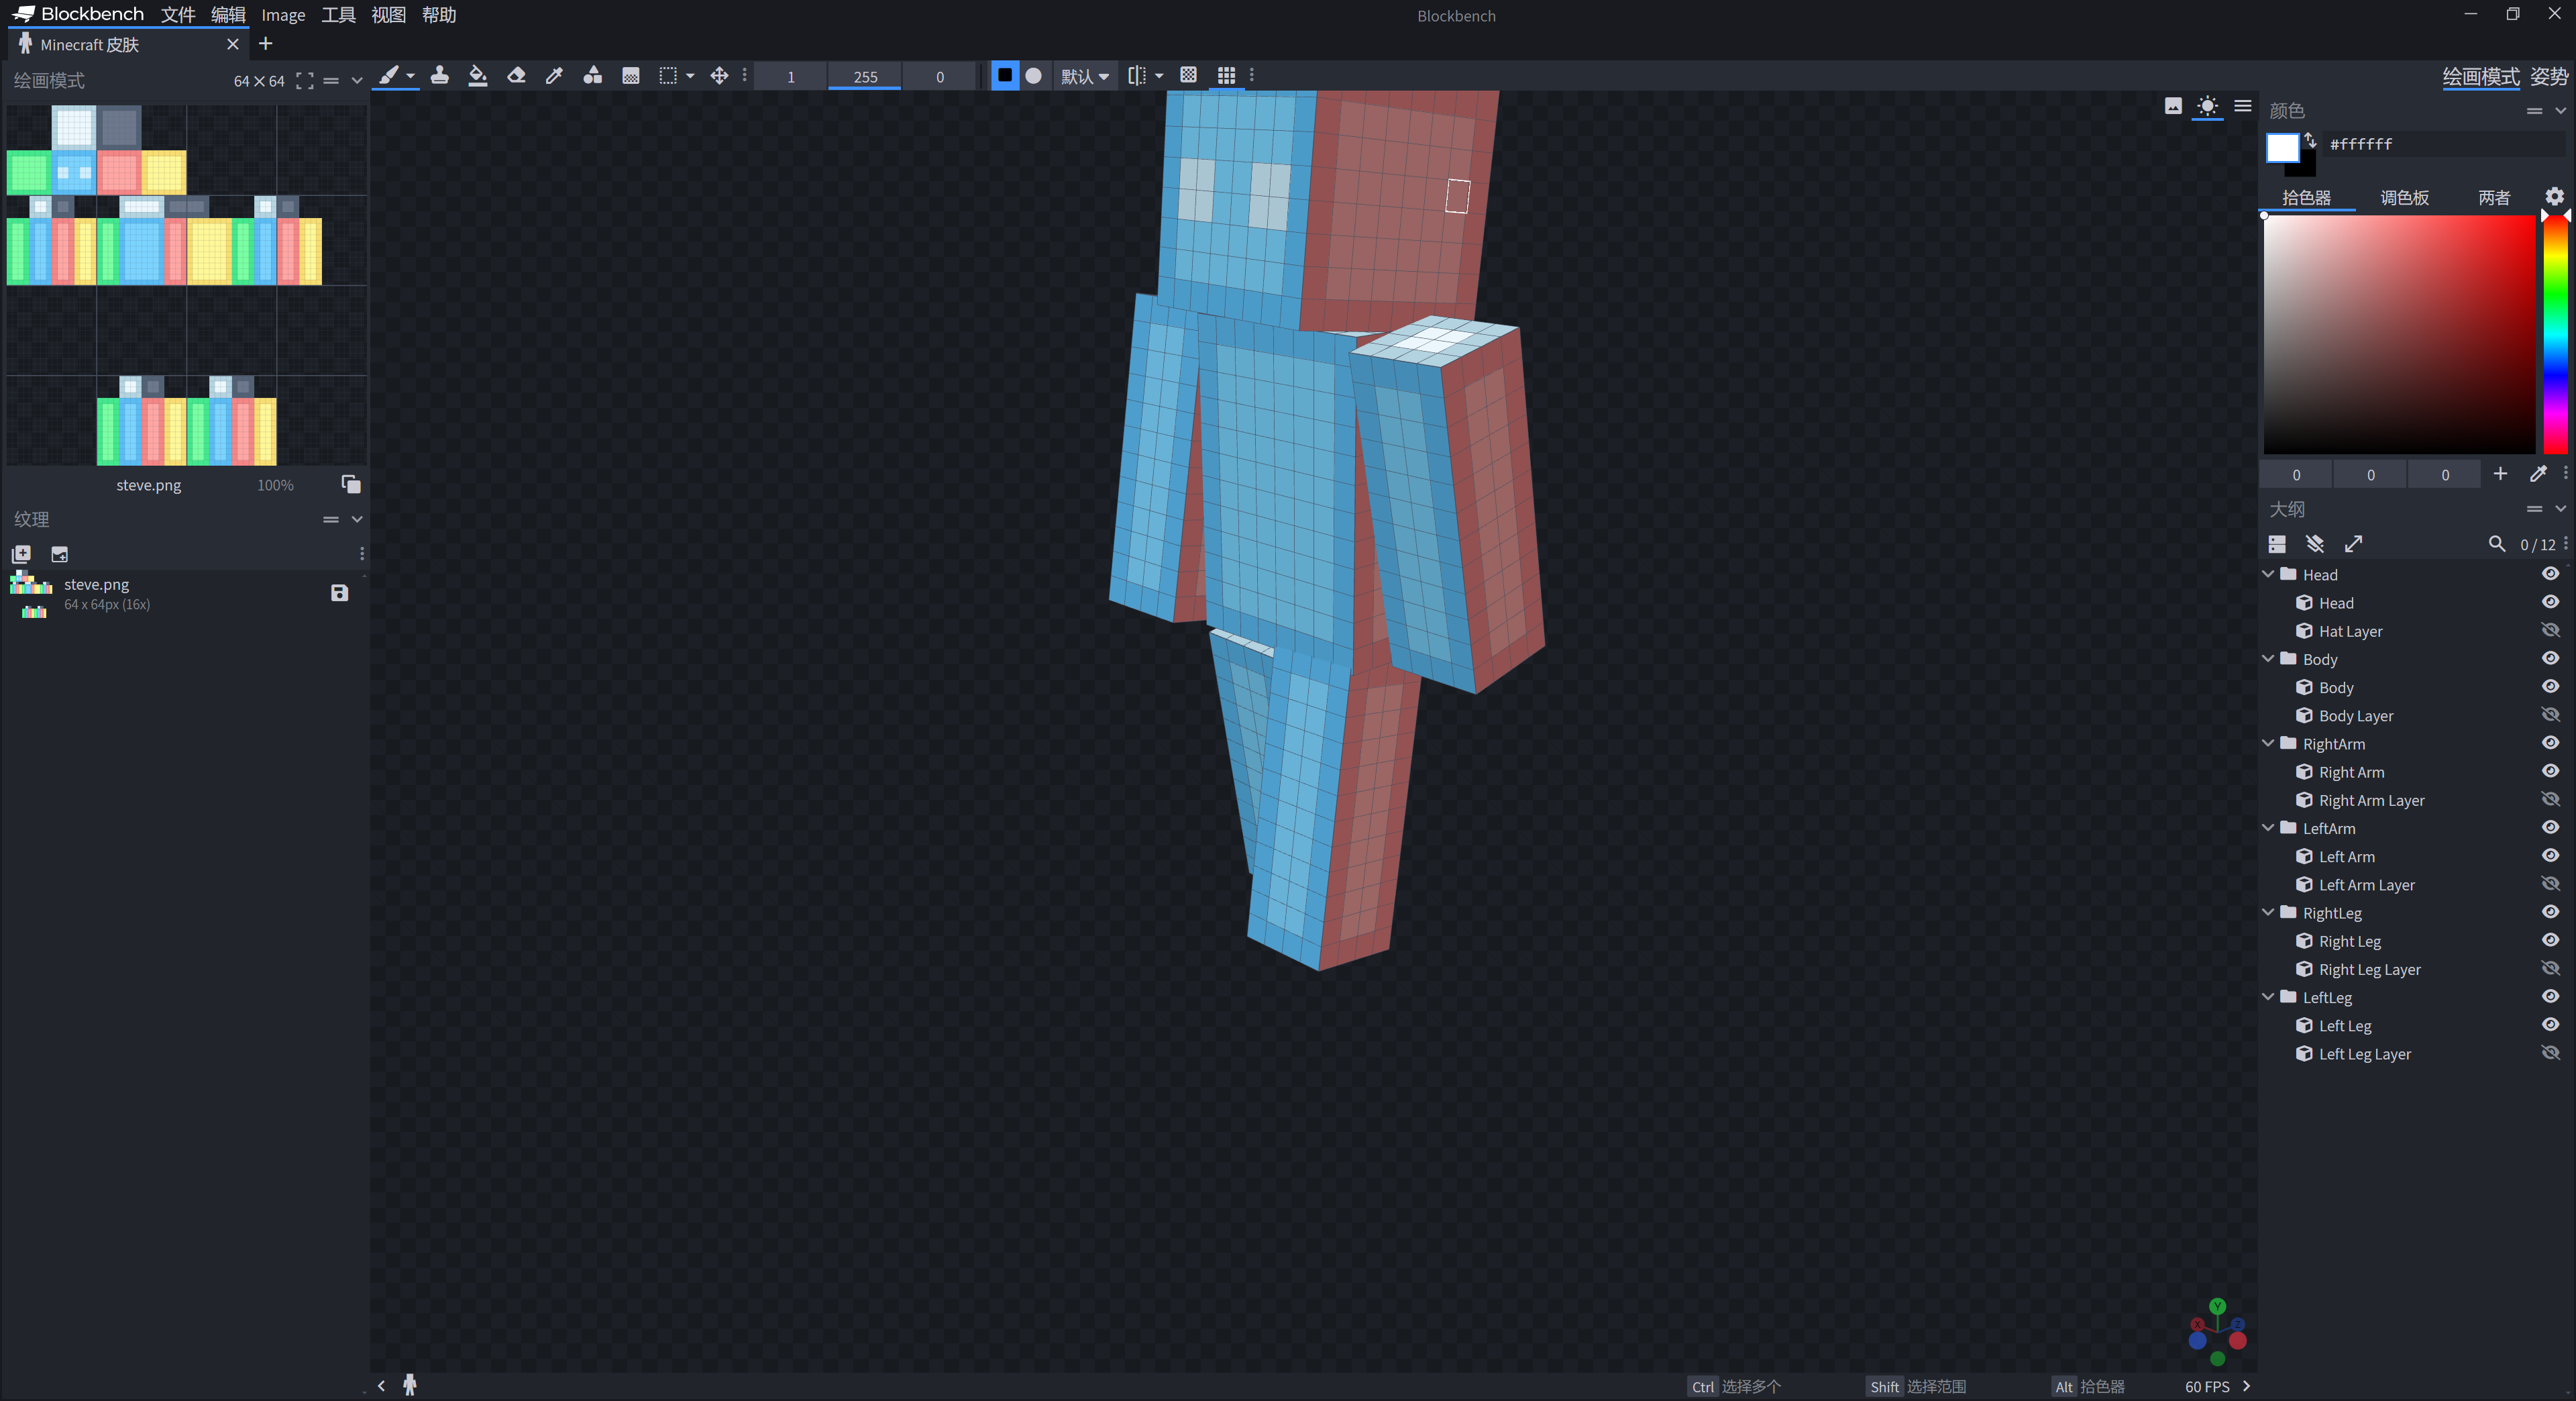2576x1401 pixels.
Task: Hide the Left Leg cube
Action: coord(2550,1025)
